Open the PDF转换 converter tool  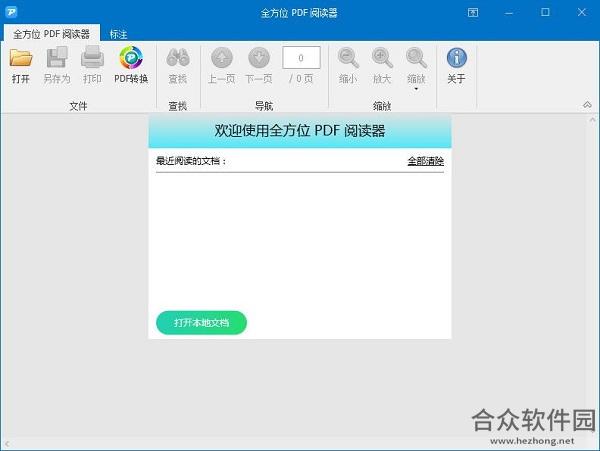[131, 65]
